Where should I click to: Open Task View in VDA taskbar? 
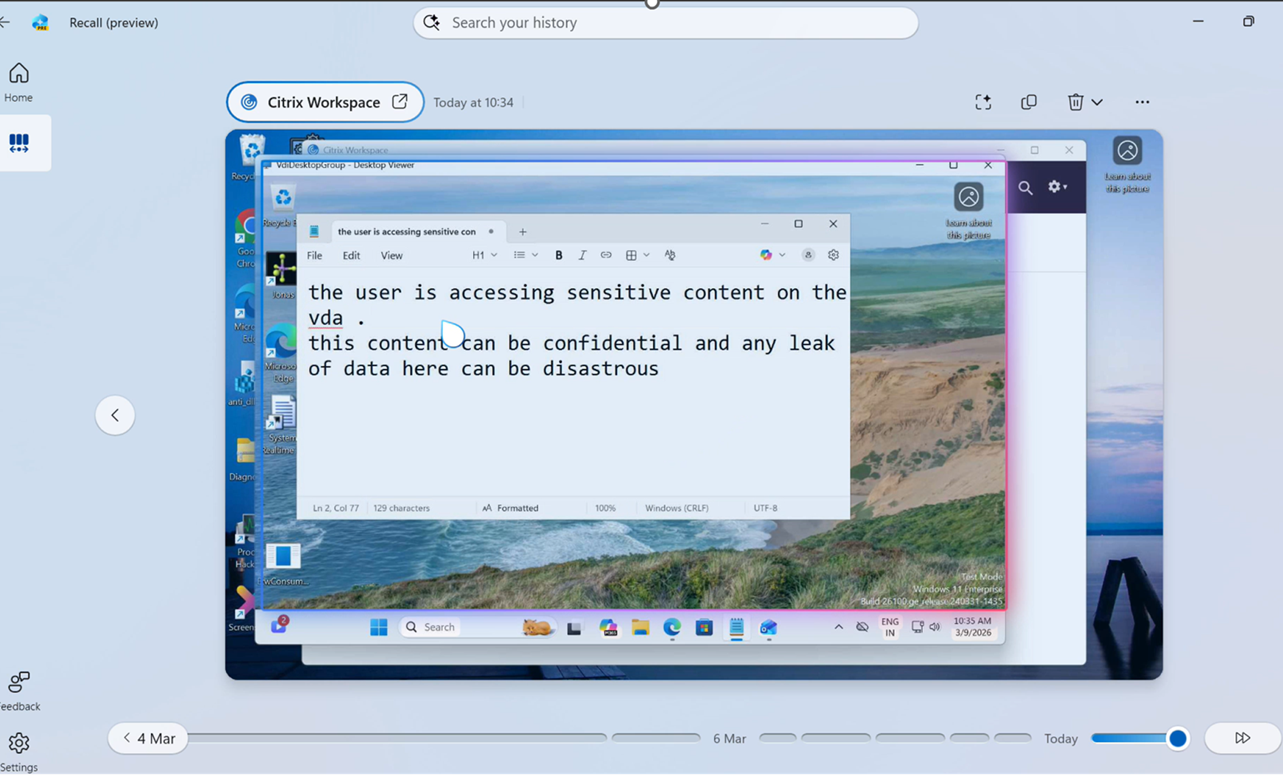pos(574,628)
